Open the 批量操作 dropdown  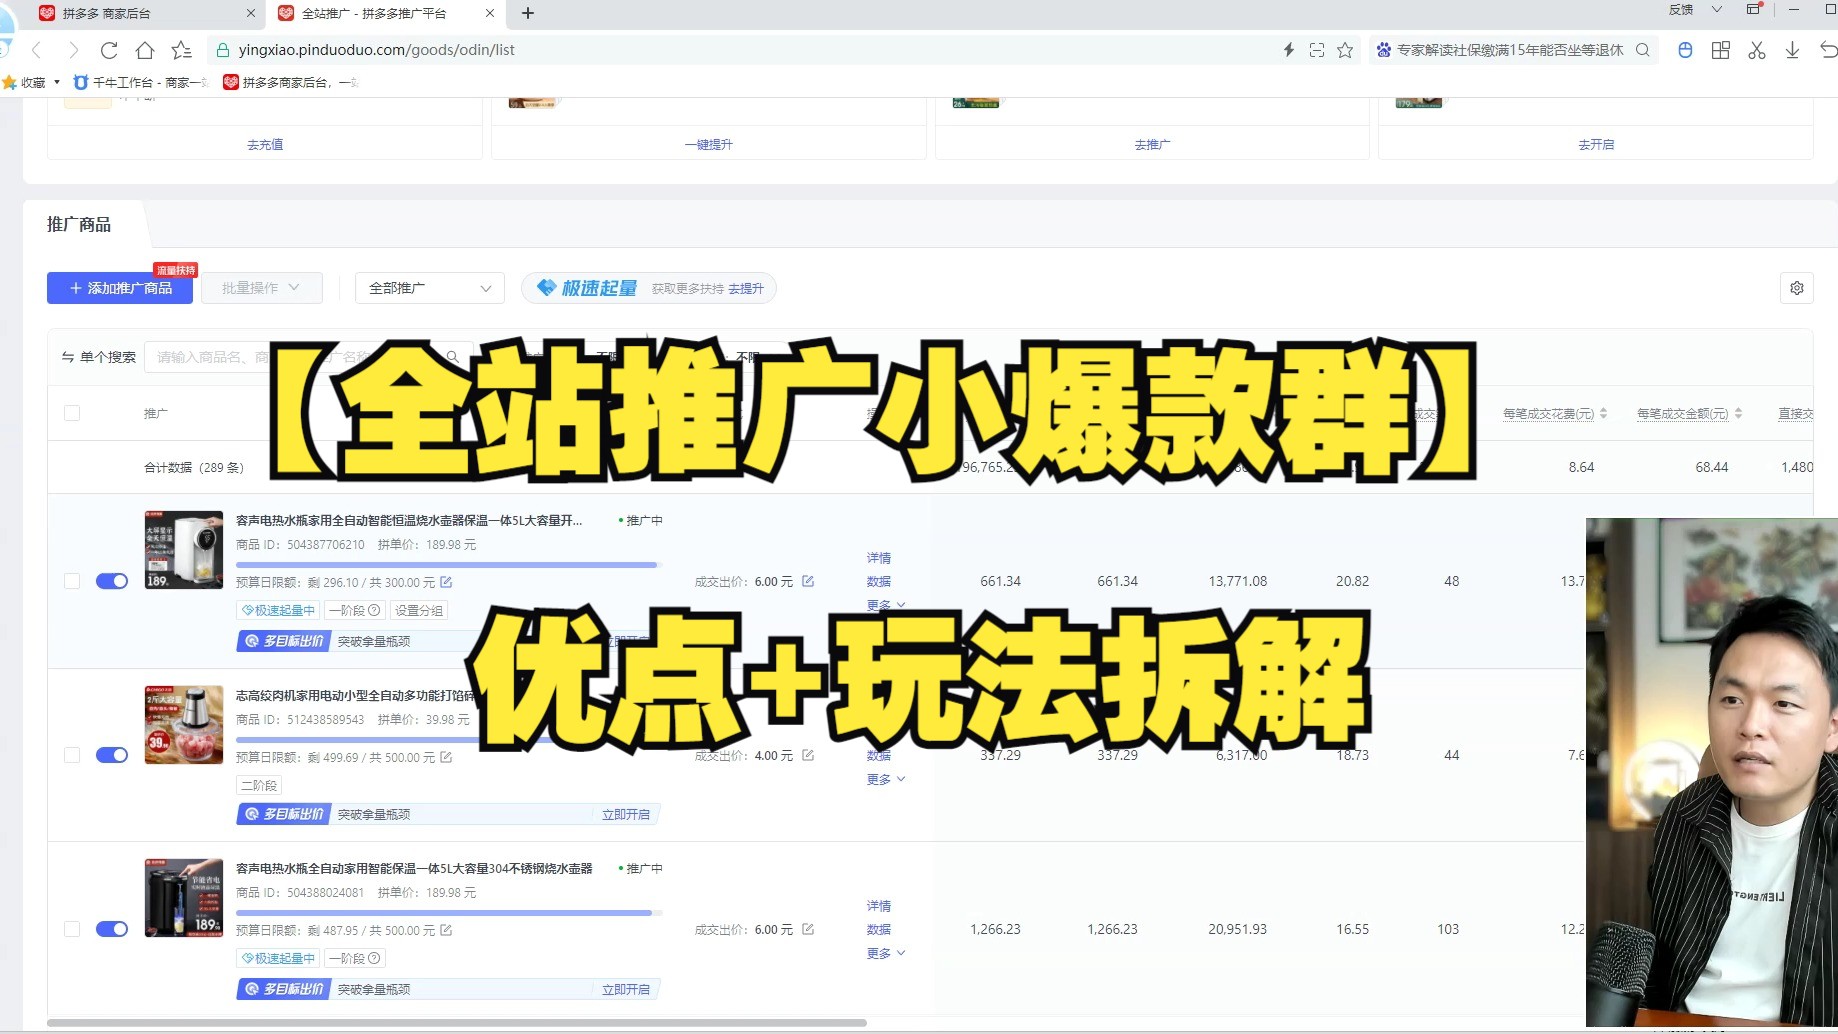click(x=262, y=288)
